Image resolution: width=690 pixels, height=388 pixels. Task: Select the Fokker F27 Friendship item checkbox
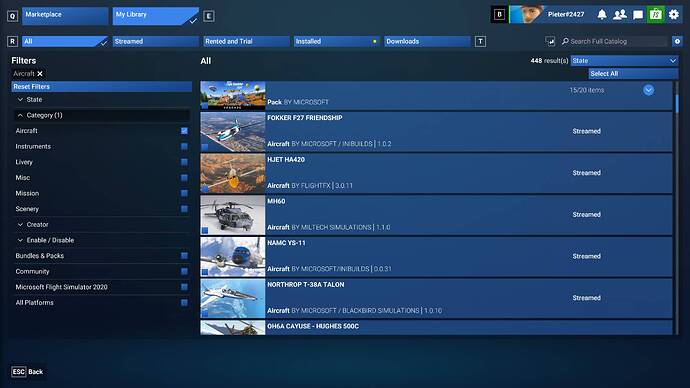coord(205,147)
